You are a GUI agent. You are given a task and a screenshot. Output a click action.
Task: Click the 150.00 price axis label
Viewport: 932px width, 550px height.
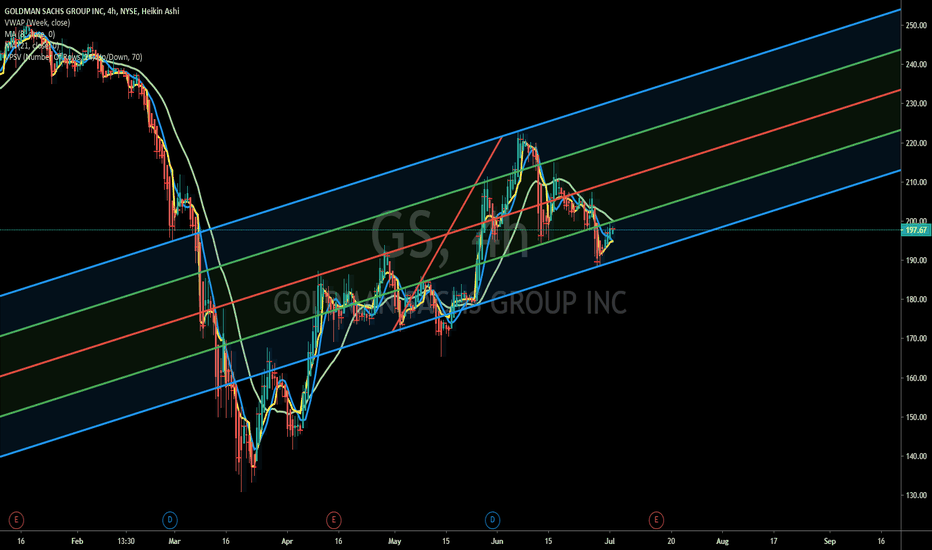(916, 417)
